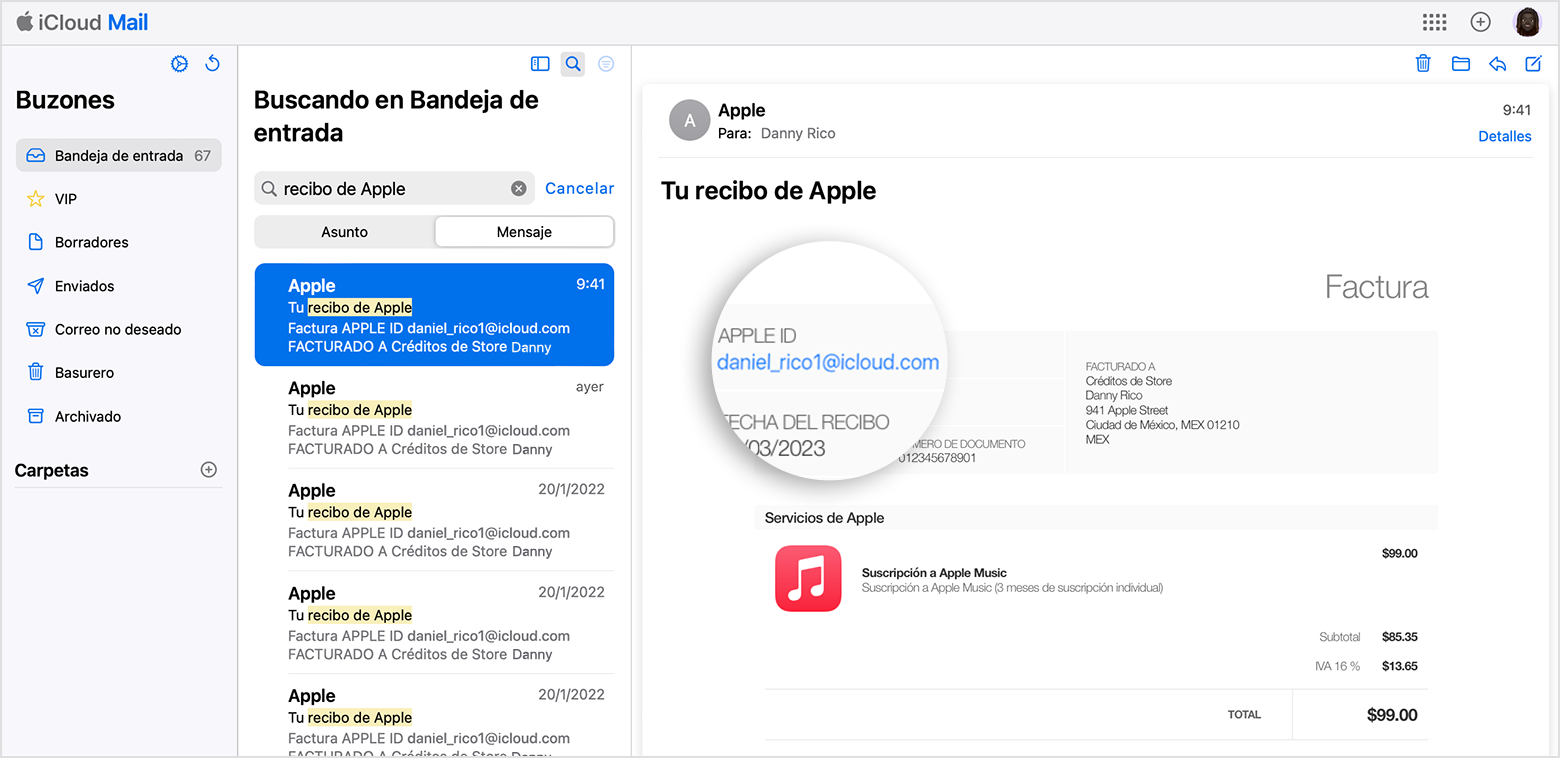Click the Buzones heading

pos(65,100)
